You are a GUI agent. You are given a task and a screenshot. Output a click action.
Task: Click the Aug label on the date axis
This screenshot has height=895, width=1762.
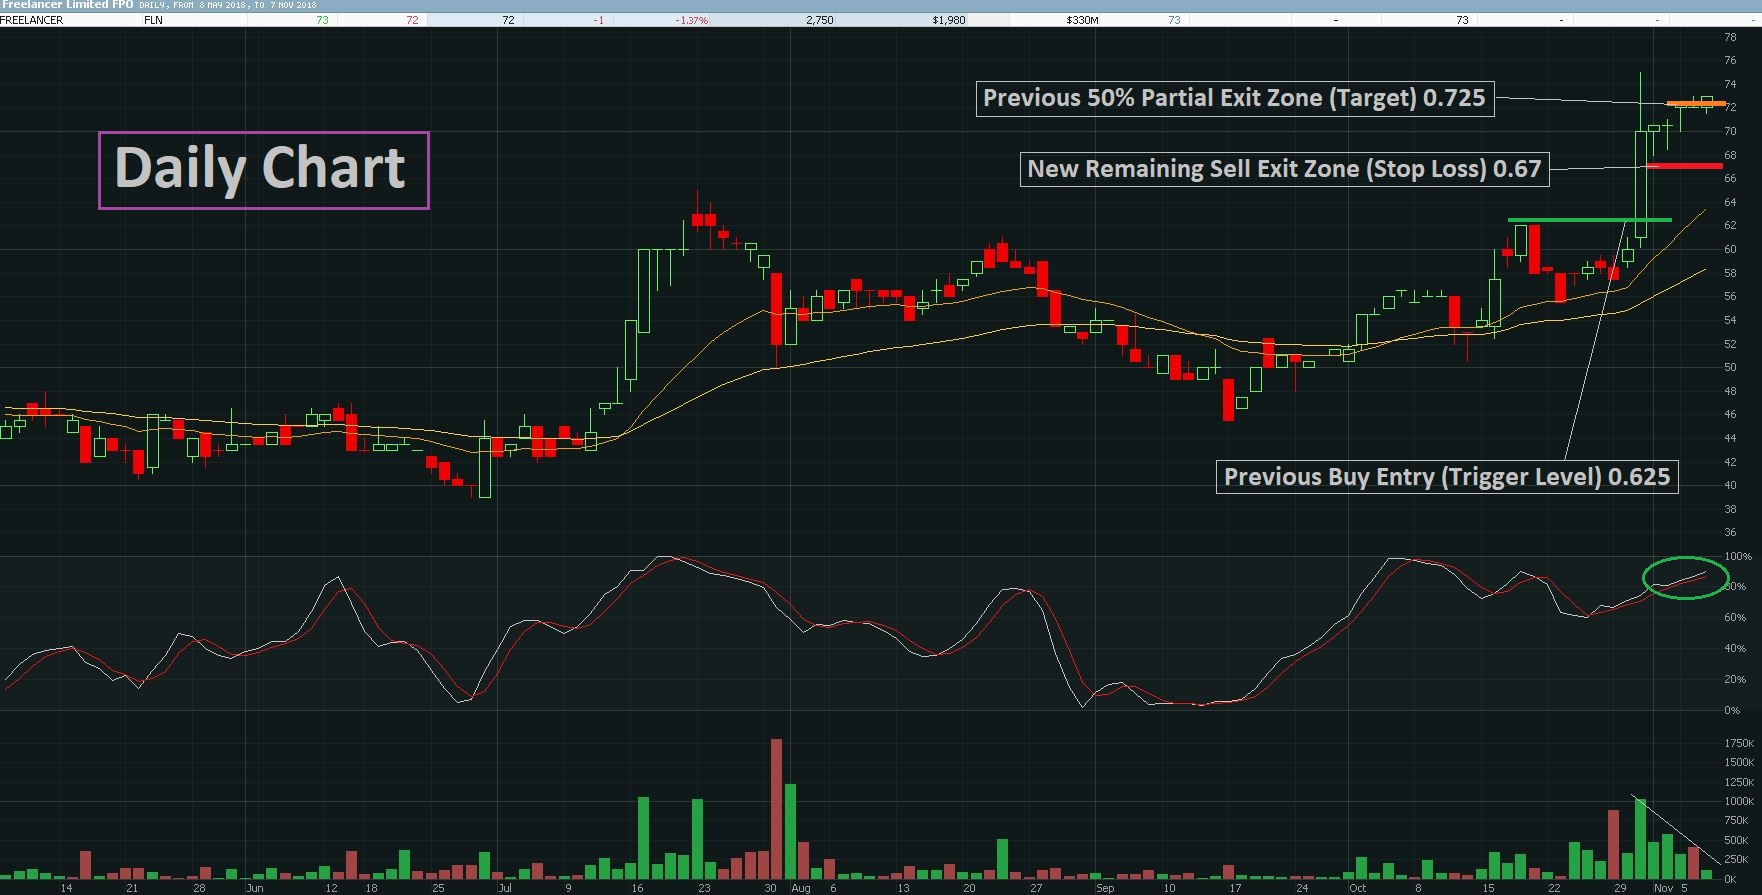[801, 888]
